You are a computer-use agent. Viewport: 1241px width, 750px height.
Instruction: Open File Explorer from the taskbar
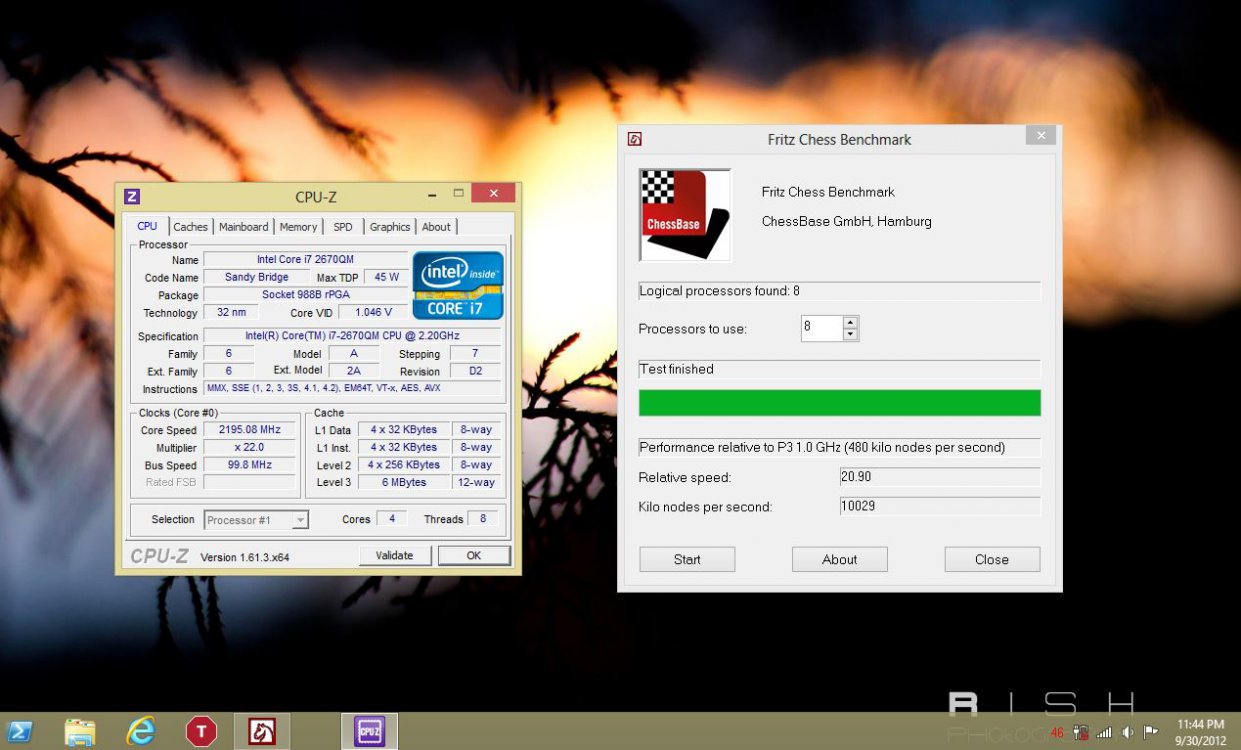(80, 731)
